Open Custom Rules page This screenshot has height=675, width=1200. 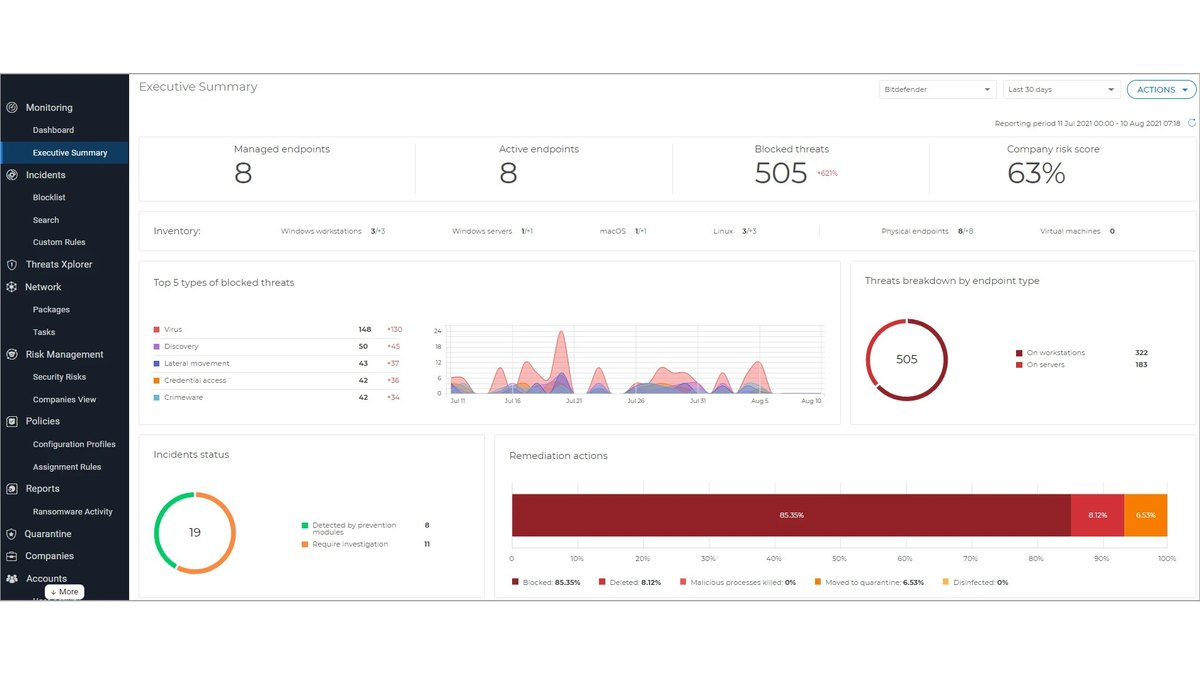coord(59,242)
